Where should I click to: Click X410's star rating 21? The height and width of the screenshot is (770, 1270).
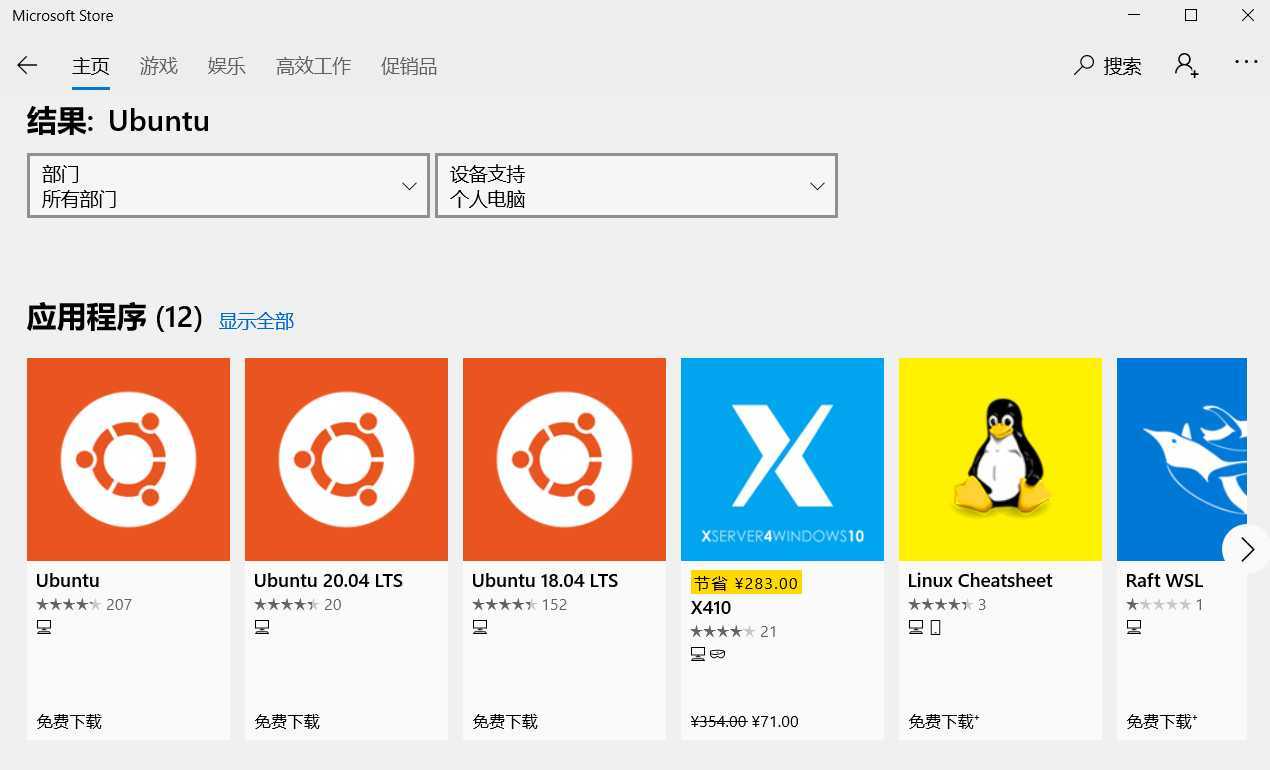pyautogui.click(x=734, y=631)
